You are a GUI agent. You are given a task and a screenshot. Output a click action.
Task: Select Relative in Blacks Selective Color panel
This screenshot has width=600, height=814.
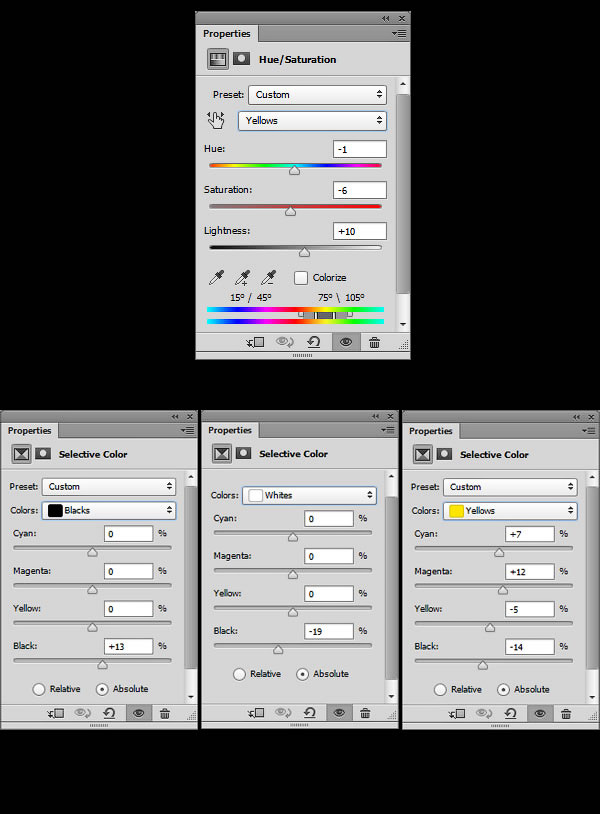tap(39, 689)
